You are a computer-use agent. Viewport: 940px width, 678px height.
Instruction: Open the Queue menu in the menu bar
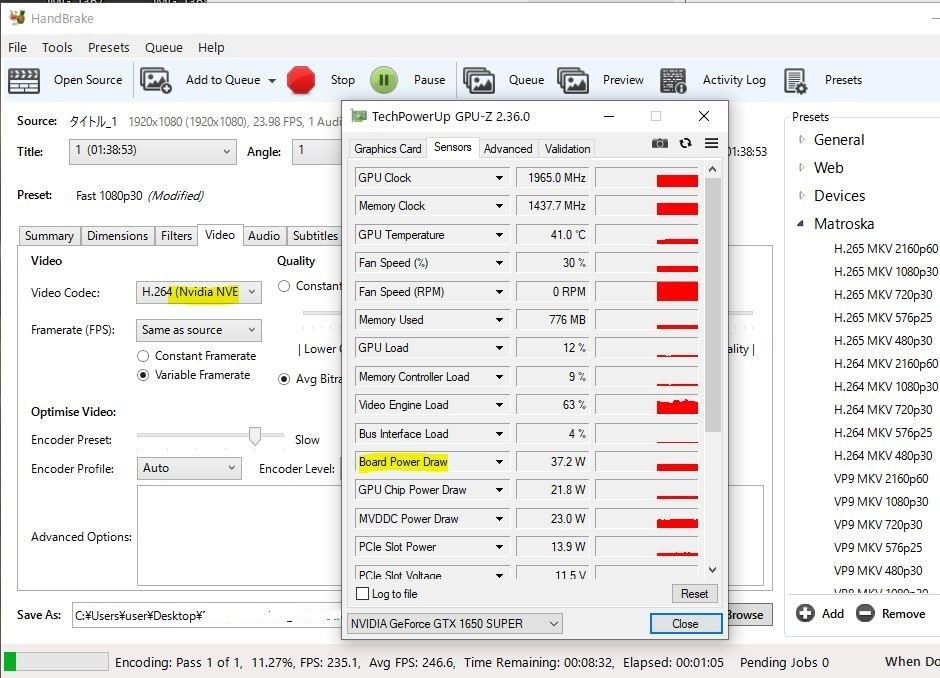tap(164, 47)
